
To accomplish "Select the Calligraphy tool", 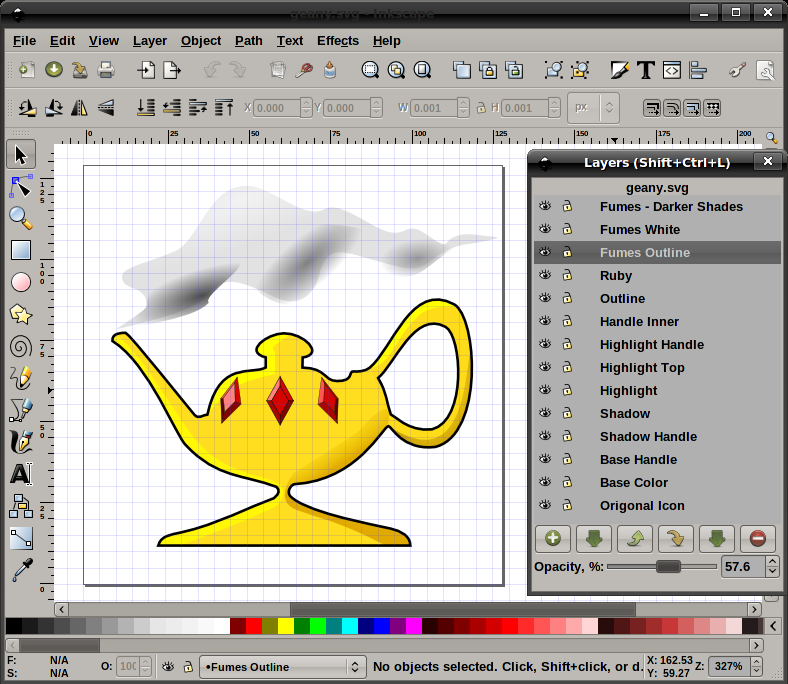I will [21, 442].
